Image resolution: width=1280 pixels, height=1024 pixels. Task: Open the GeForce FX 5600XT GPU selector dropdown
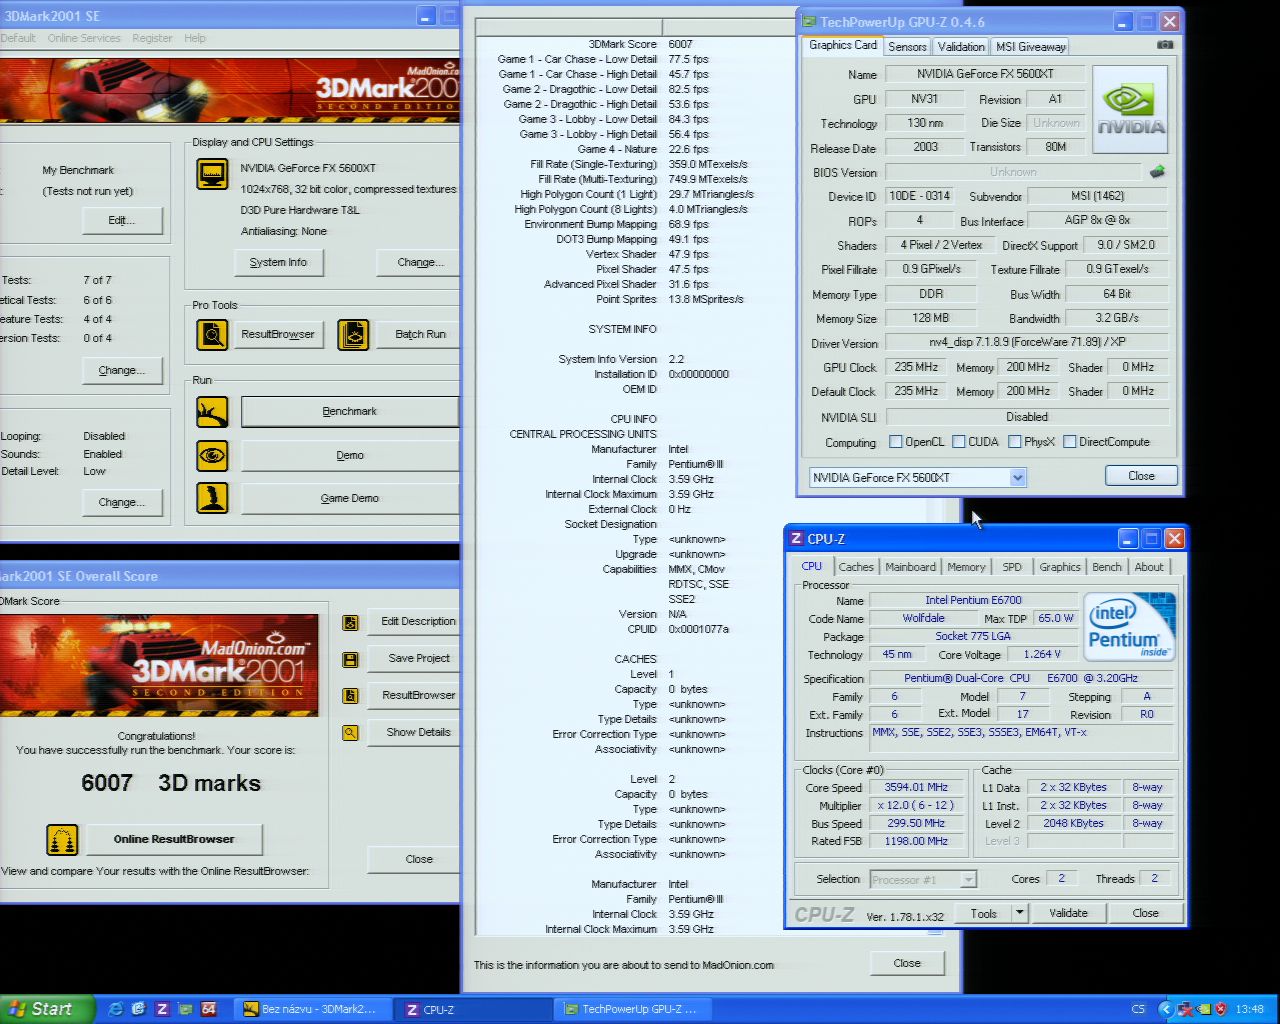[x=1017, y=478]
